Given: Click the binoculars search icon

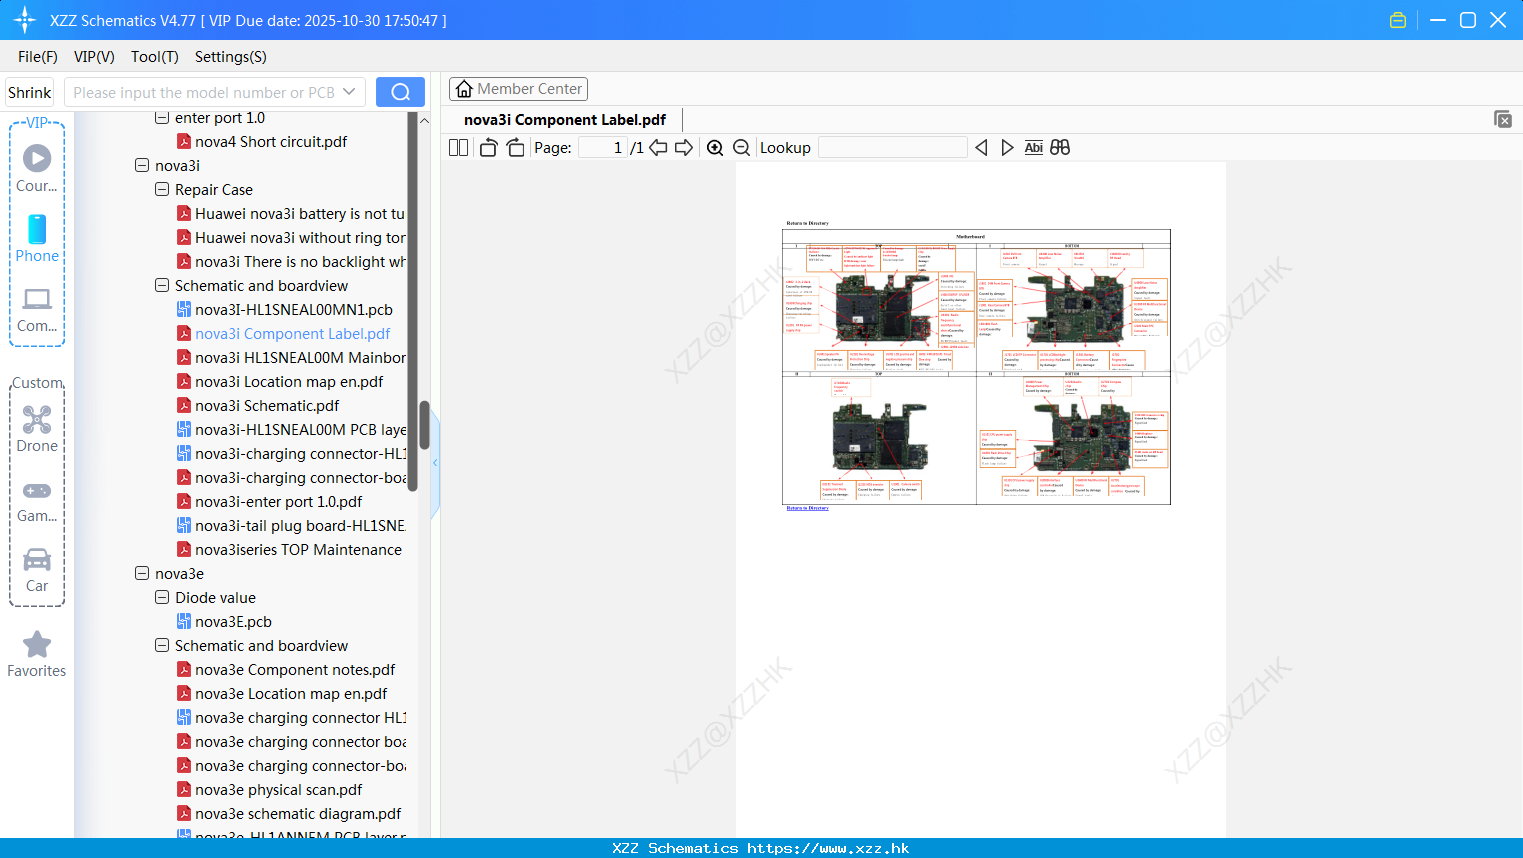Looking at the screenshot, I should click(1060, 147).
